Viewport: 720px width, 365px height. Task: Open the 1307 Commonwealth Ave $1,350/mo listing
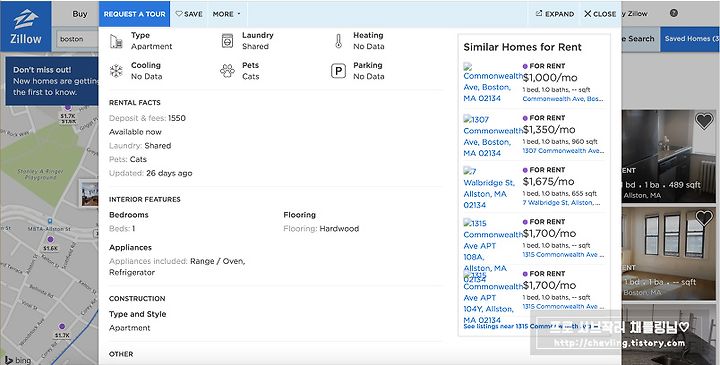coord(535,135)
